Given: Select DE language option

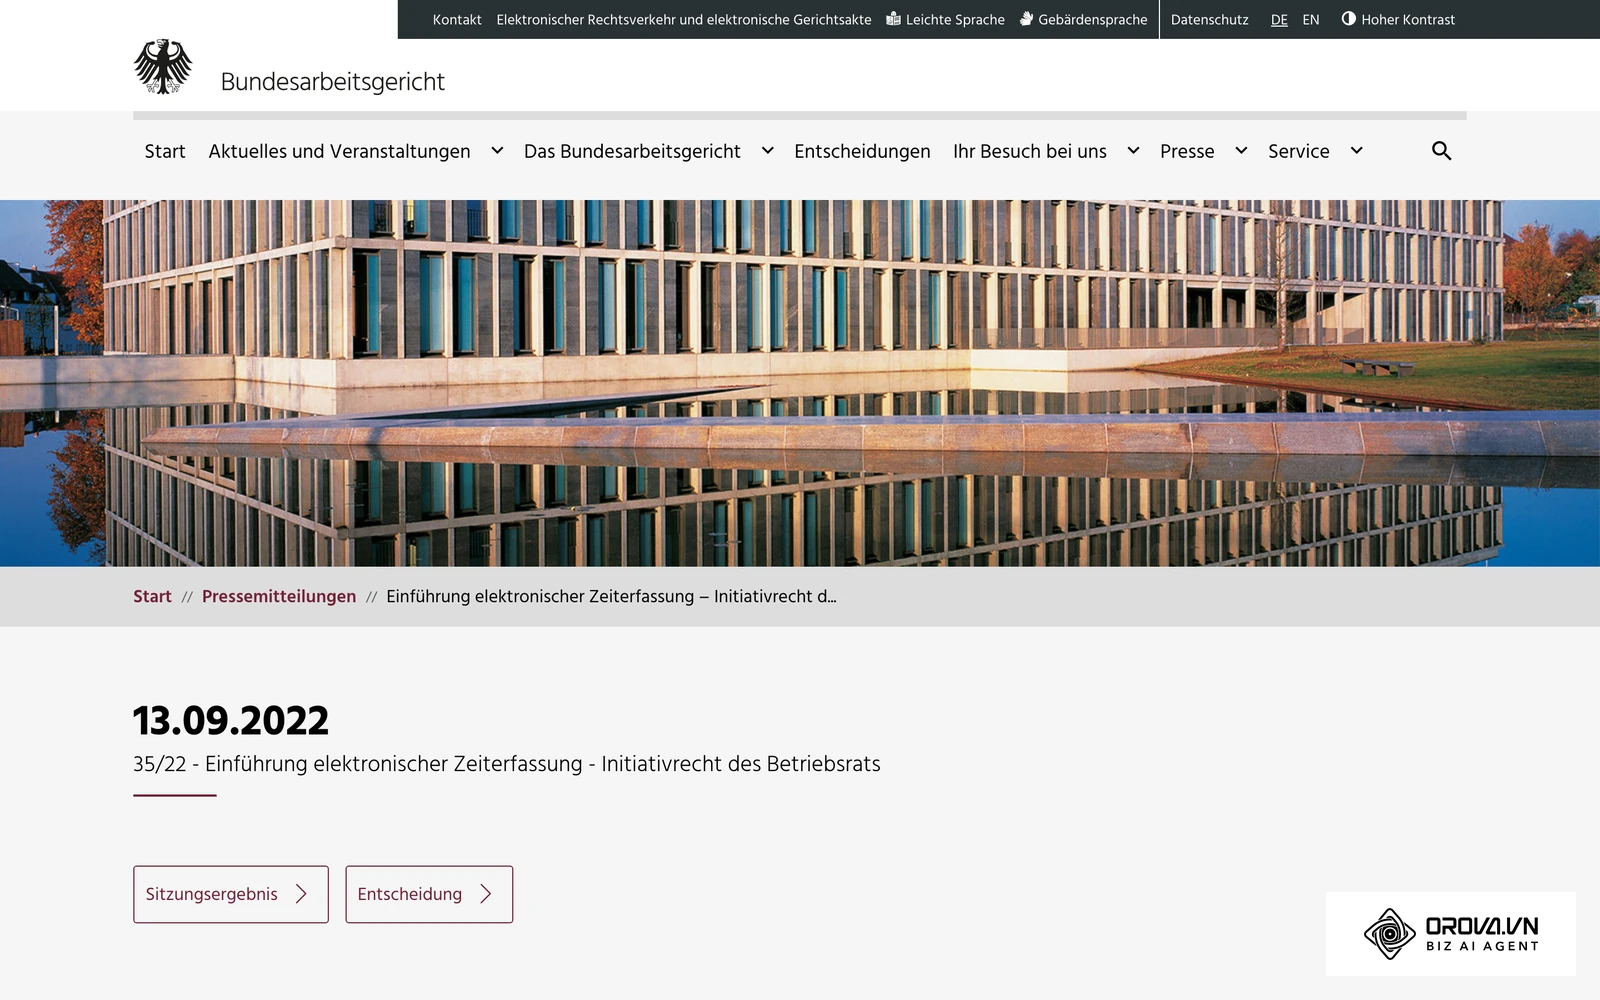Looking at the screenshot, I should coord(1279,20).
